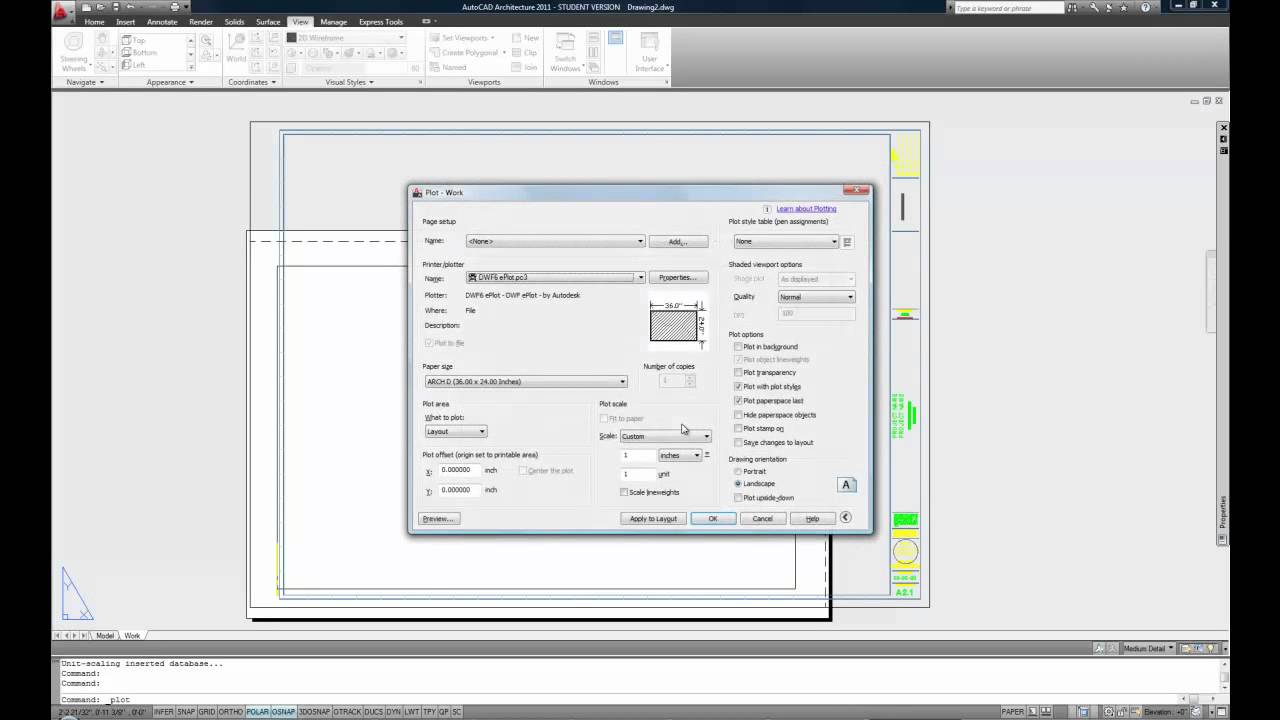This screenshot has width=1280, height=720.
Task: Click the Plot printer icon in quick access toolbar
Action: 174,7
